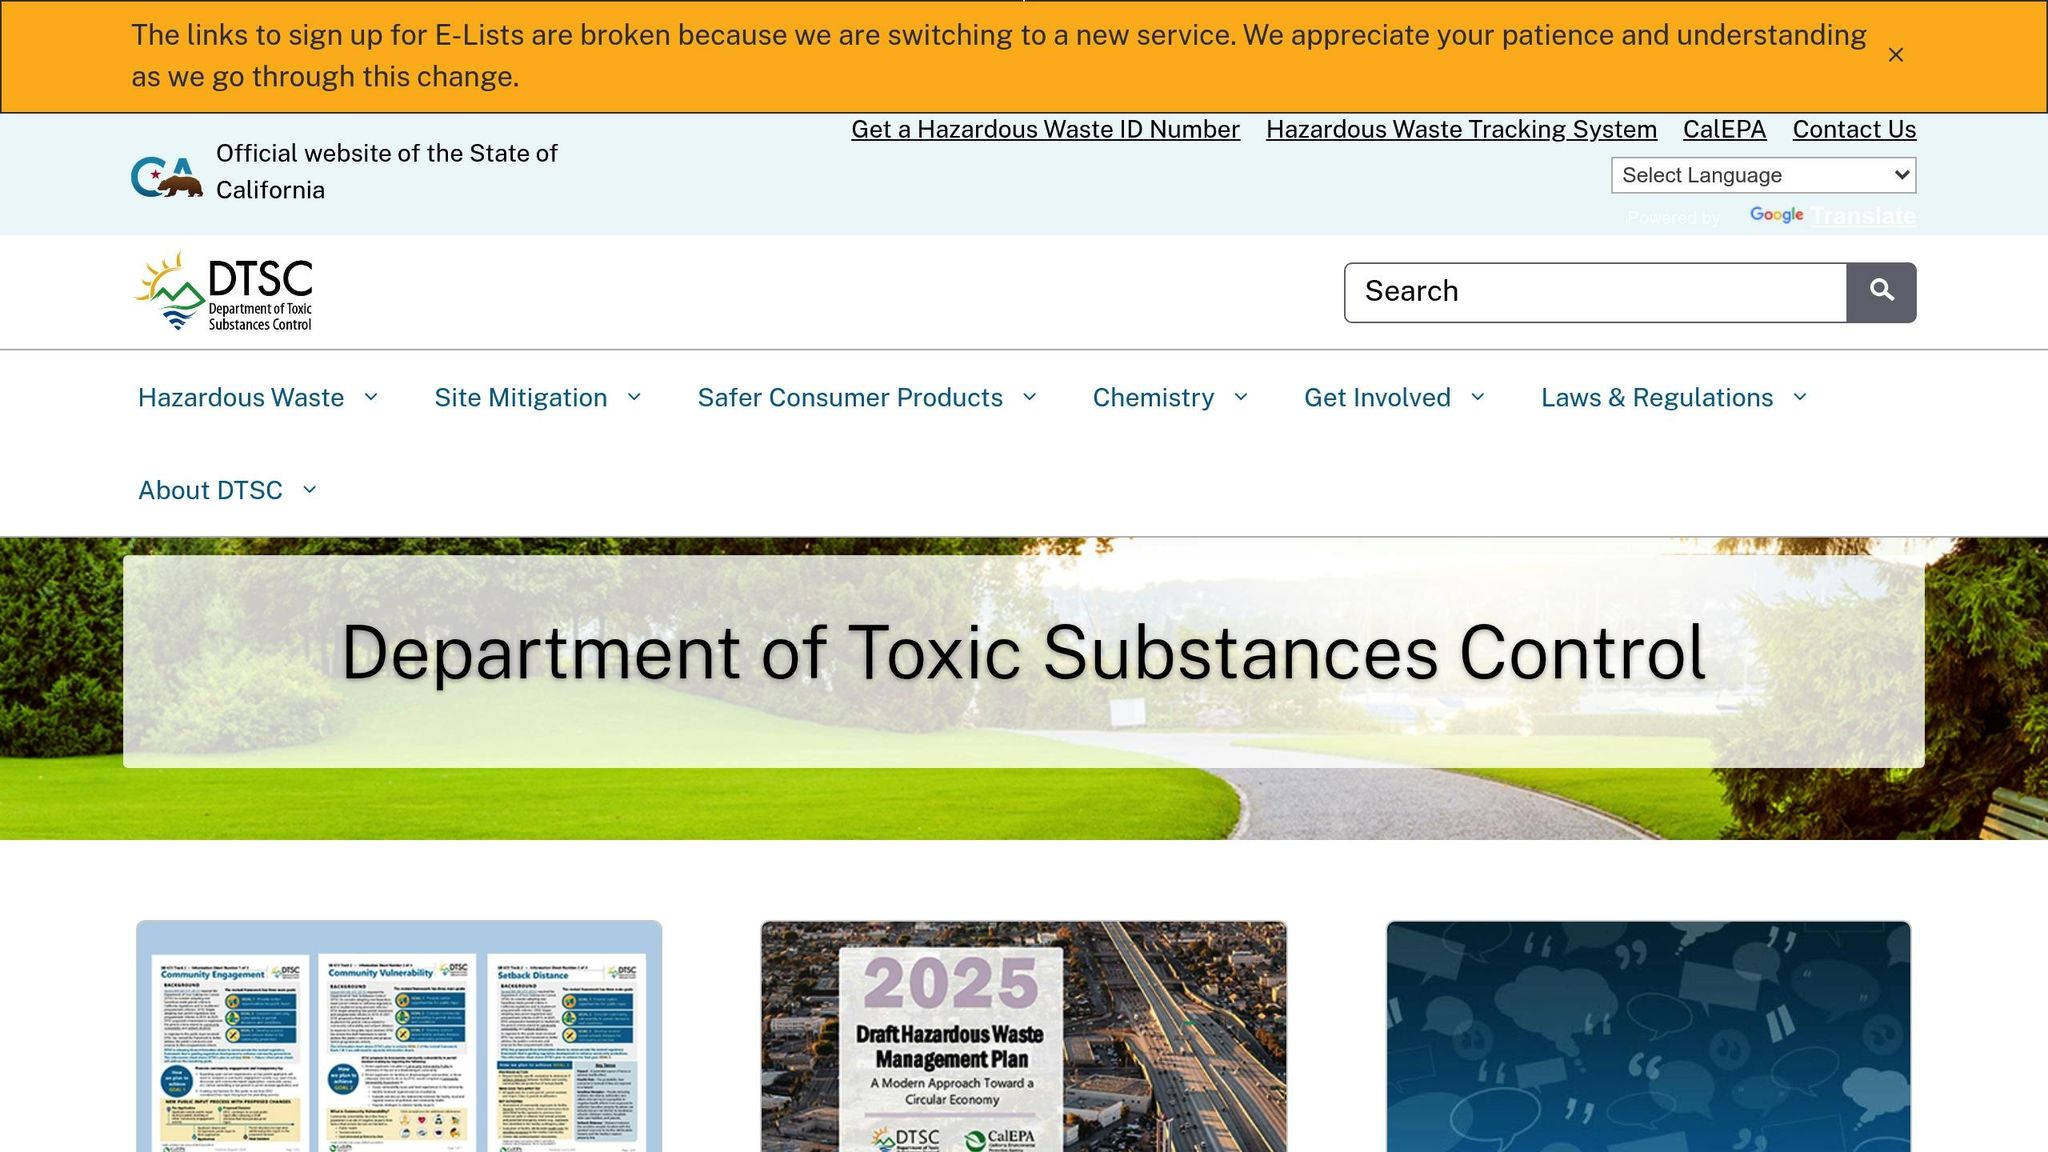
Task: Click Department of Toxic Substances Control heading
Action: tap(1024, 653)
